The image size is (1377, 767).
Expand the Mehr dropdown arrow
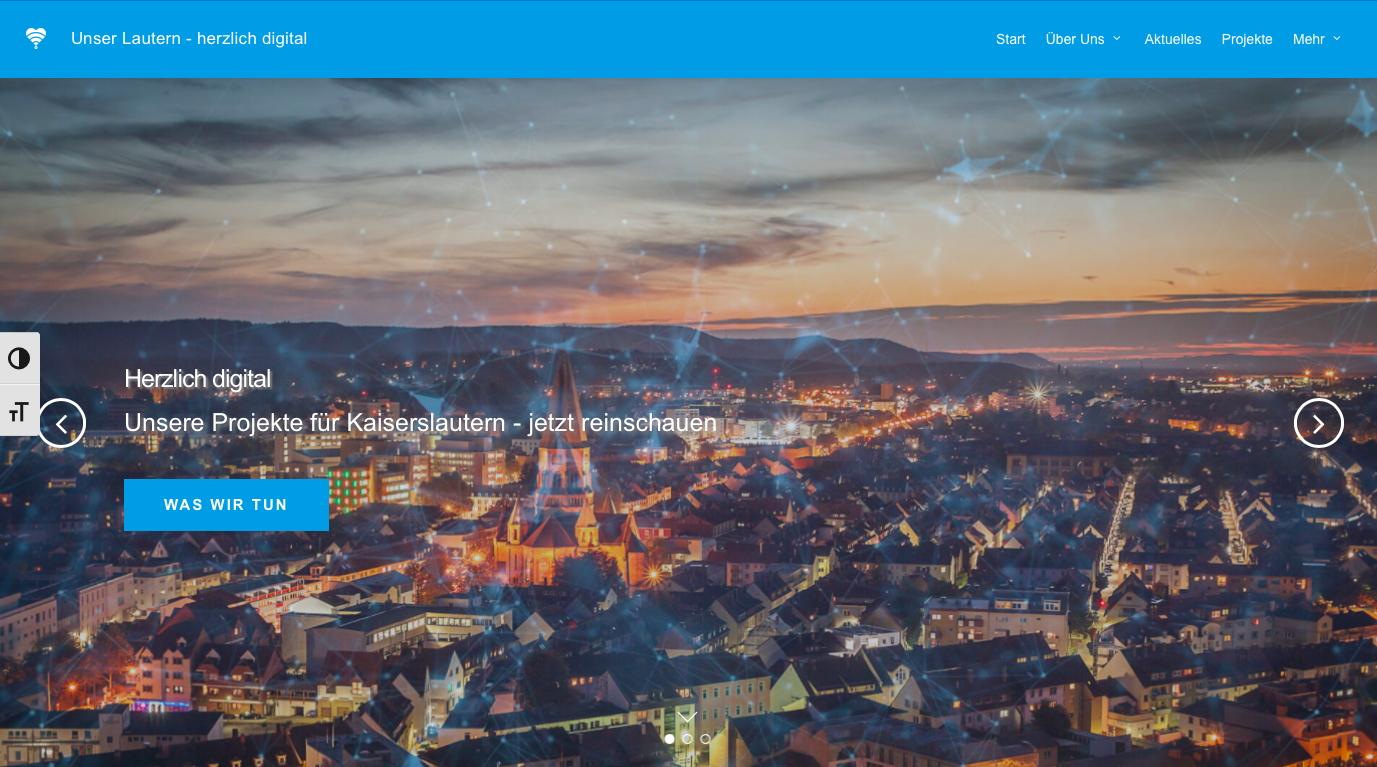[x=1337, y=39]
